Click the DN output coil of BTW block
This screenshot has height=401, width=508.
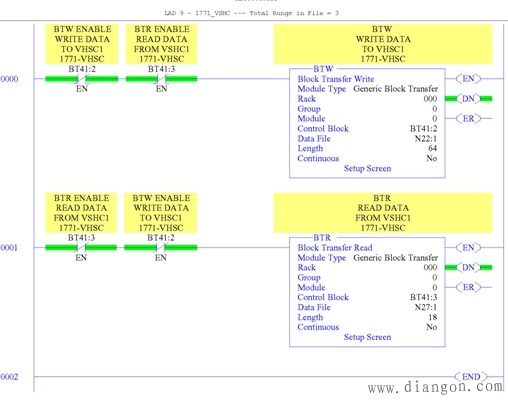[x=468, y=99]
